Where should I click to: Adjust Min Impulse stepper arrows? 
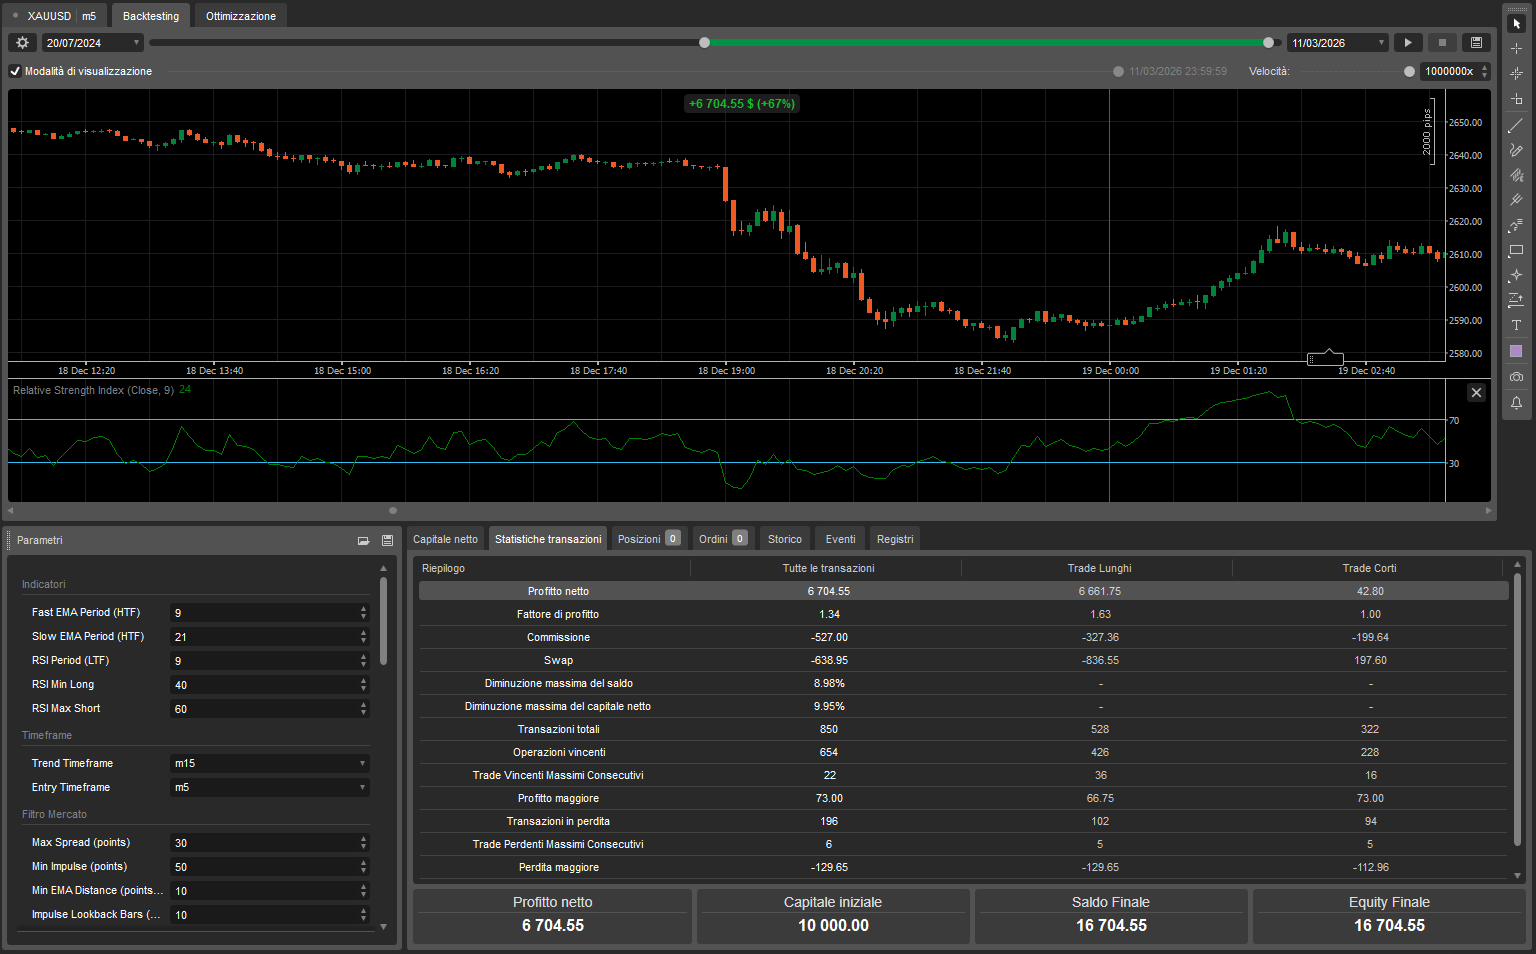[x=363, y=867]
